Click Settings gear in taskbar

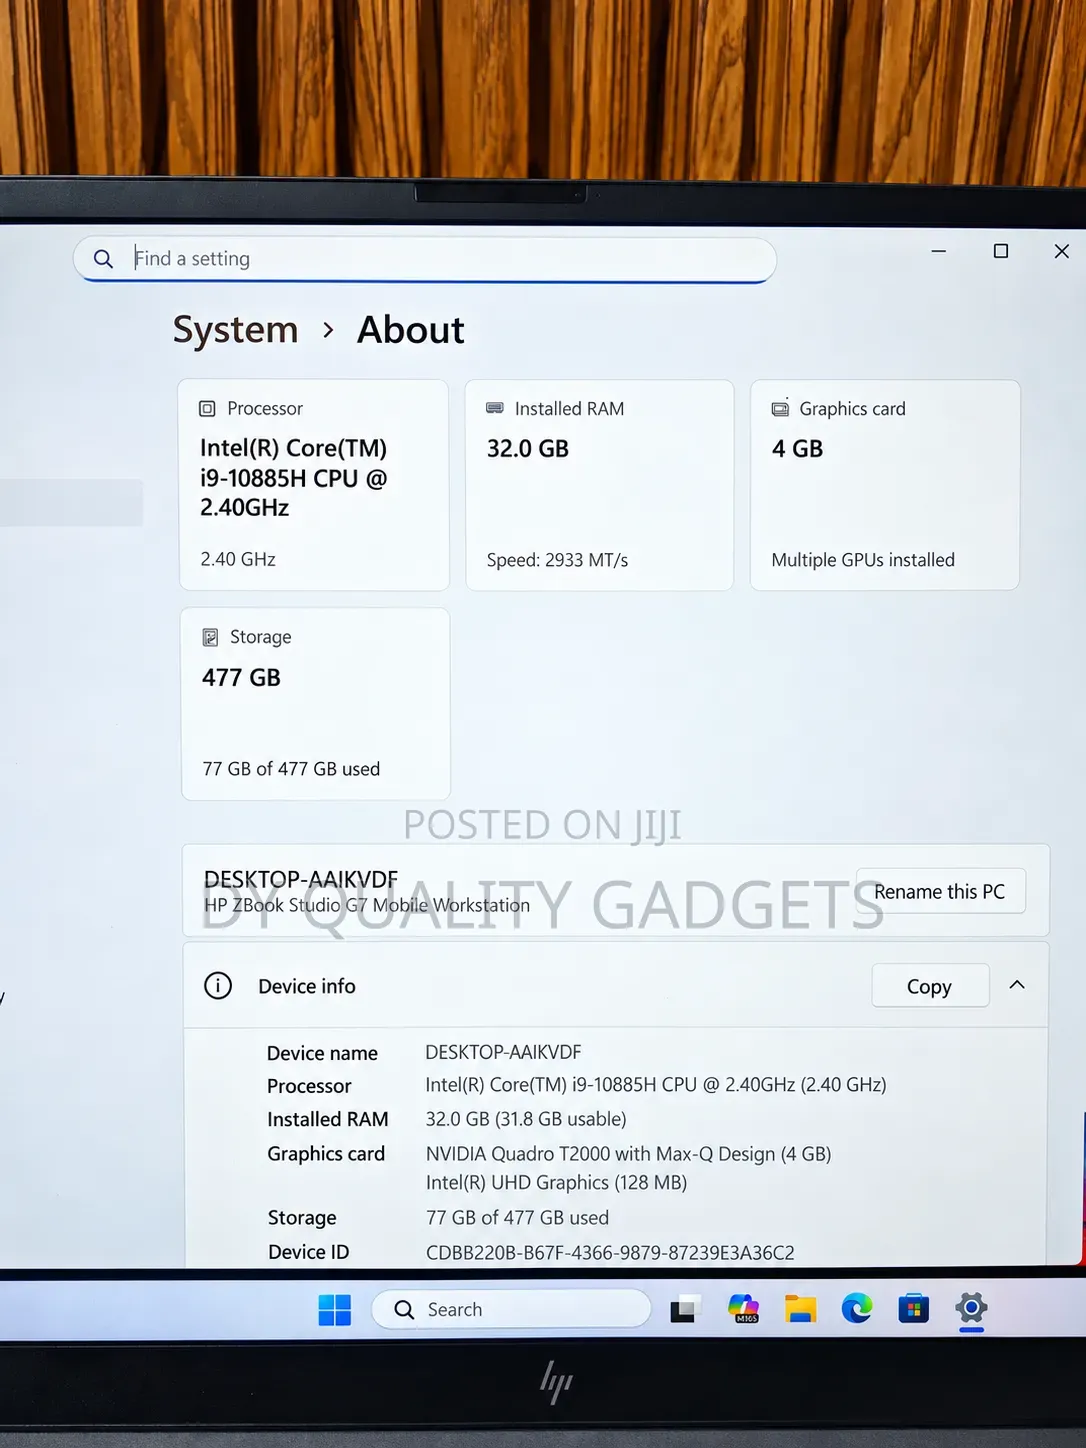[971, 1307]
